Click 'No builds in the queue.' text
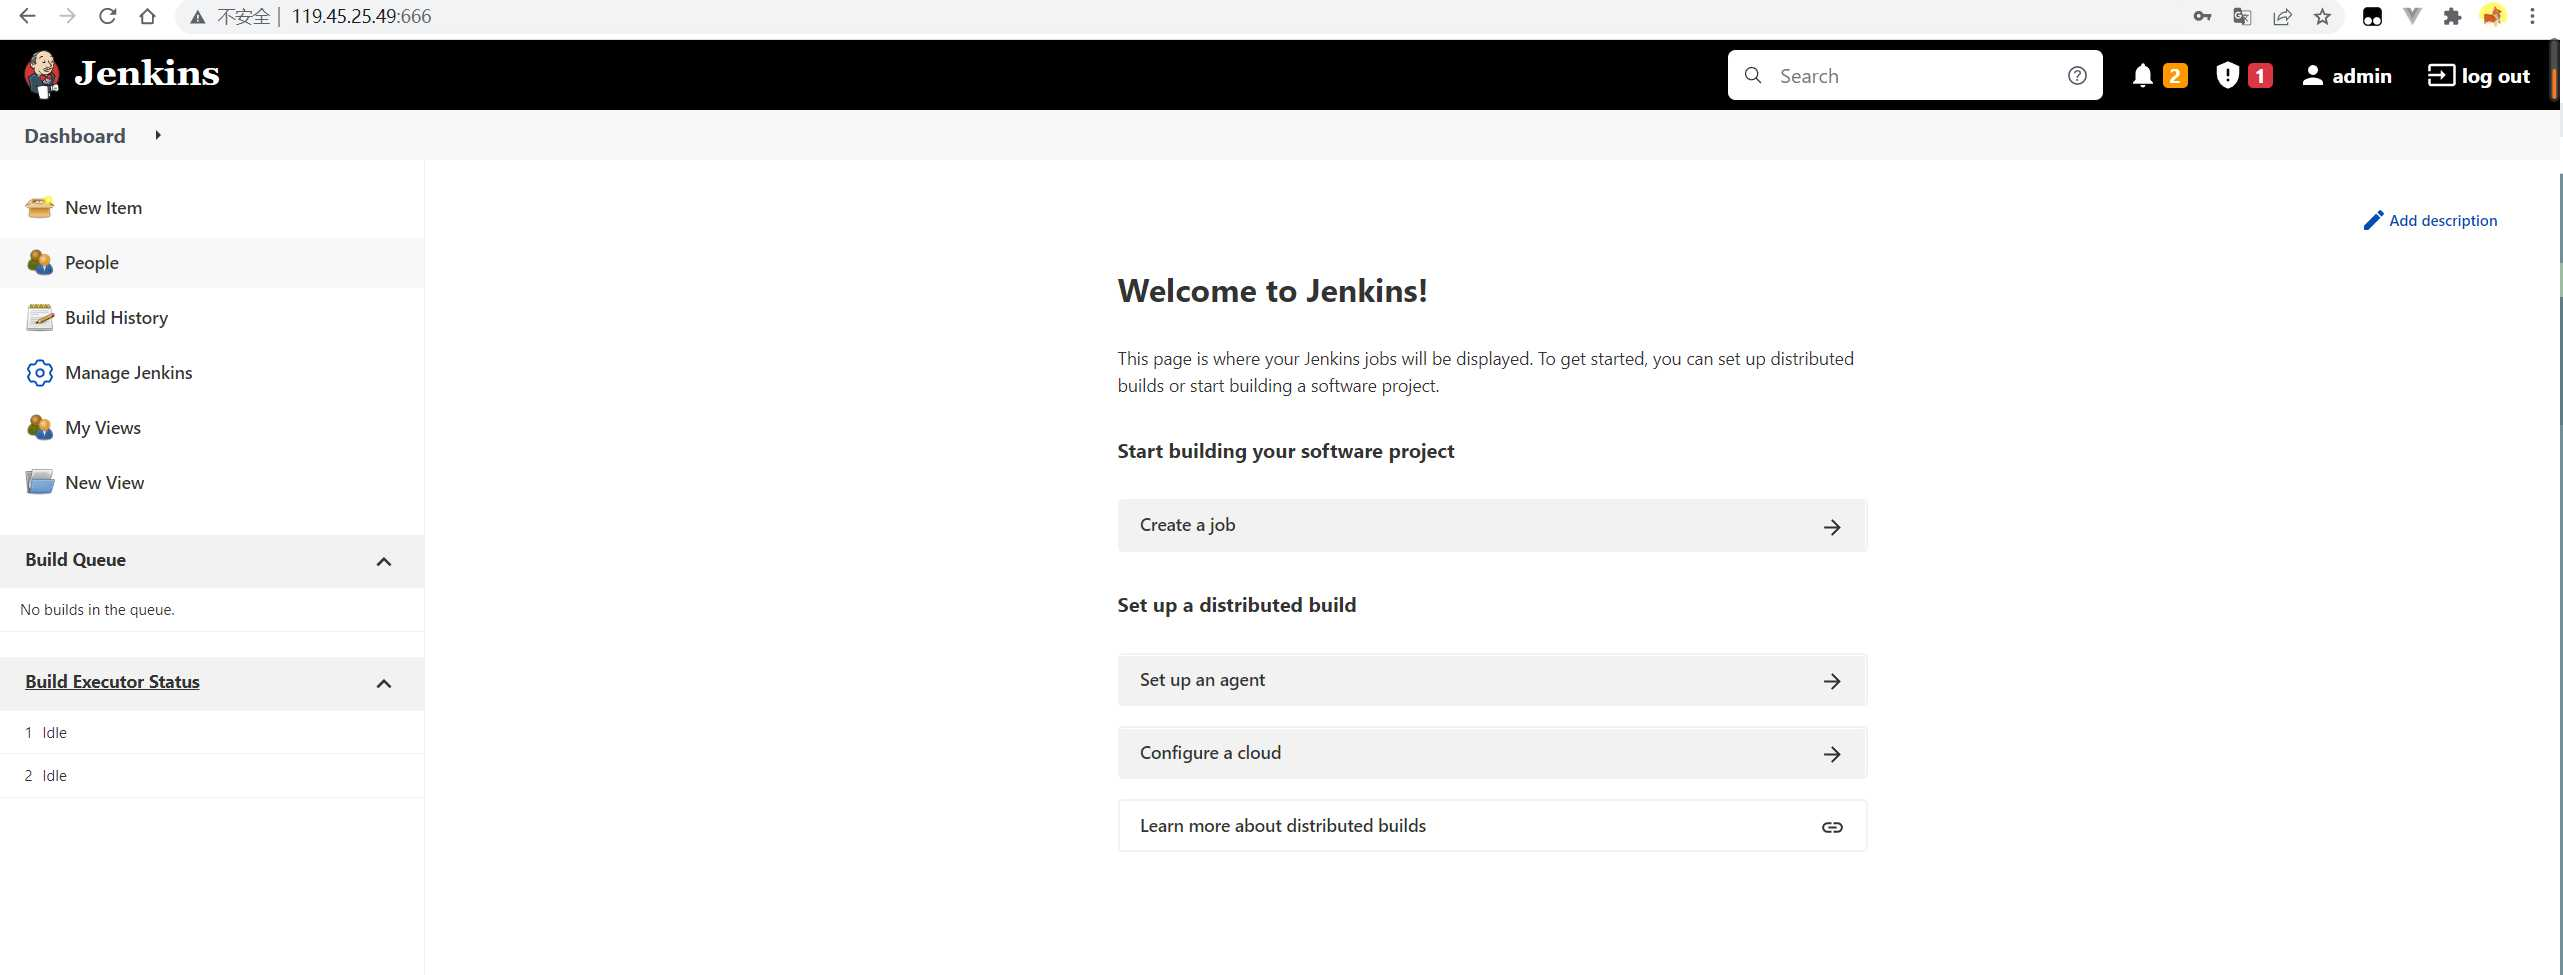The height and width of the screenshot is (975, 2563). (97, 610)
